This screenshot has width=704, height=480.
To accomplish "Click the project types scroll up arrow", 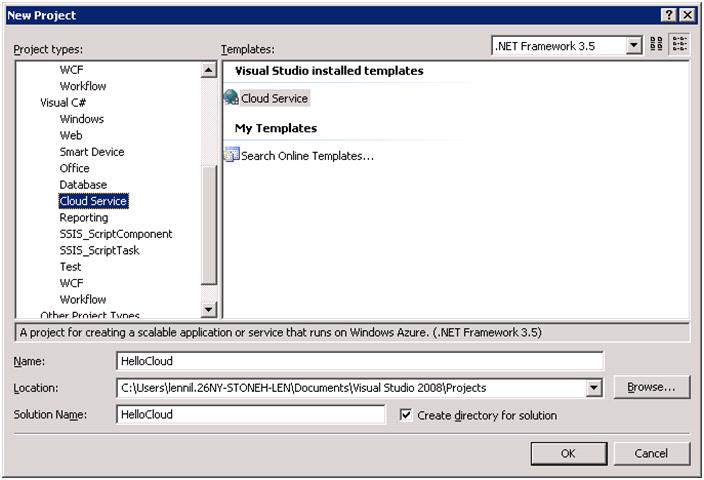I will 208,70.
